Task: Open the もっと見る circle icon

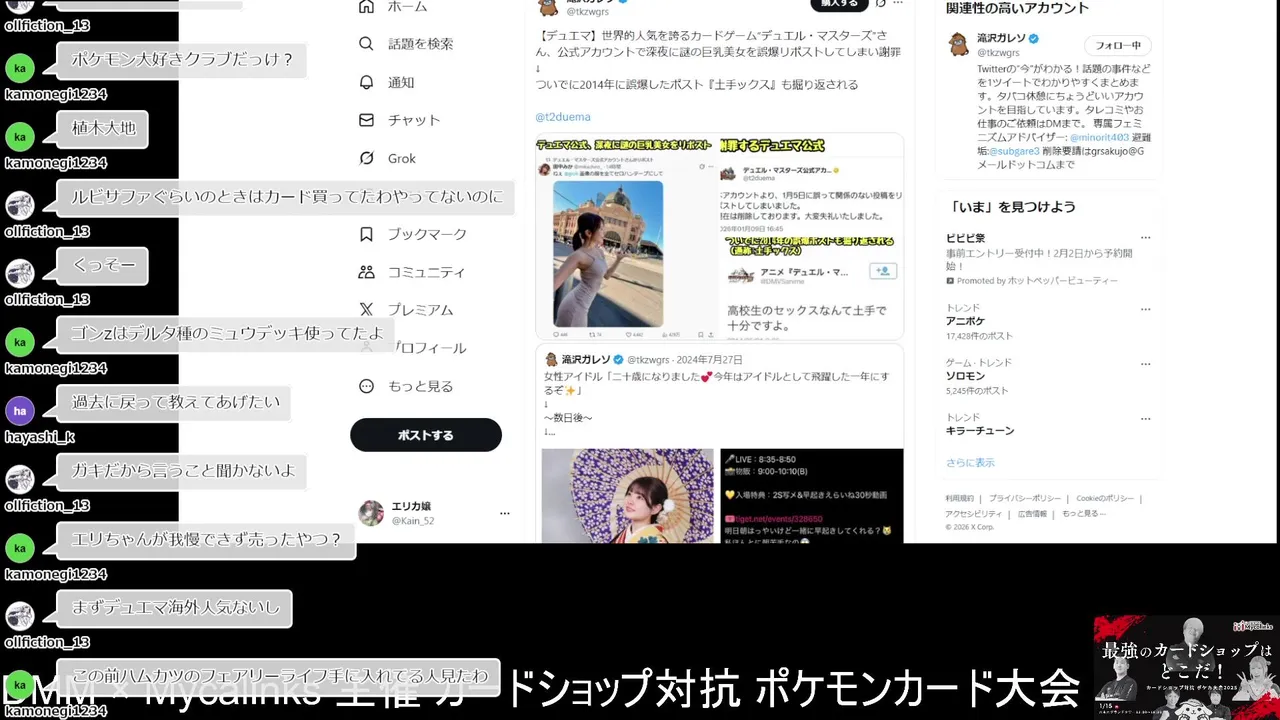Action: (x=366, y=386)
